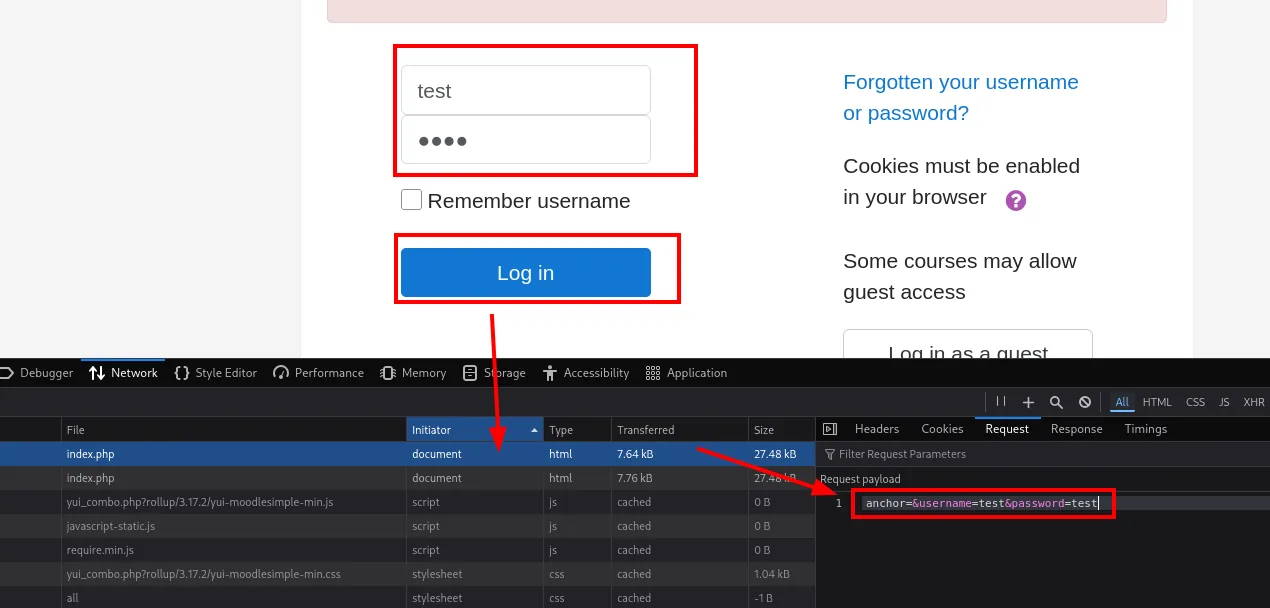The height and width of the screenshot is (608, 1270).
Task: Click the Network up-down arrows icon
Action: tap(97, 373)
